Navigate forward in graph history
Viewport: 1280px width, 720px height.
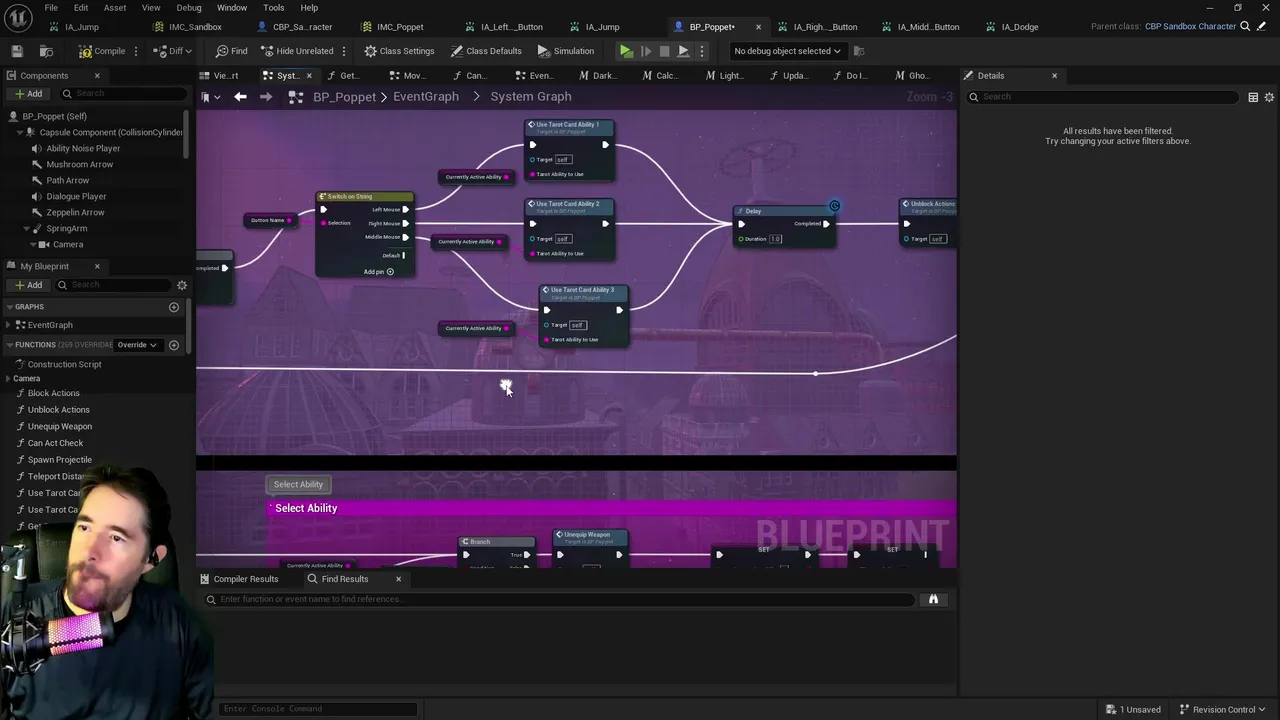pyautogui.click(x=266, y=96)
